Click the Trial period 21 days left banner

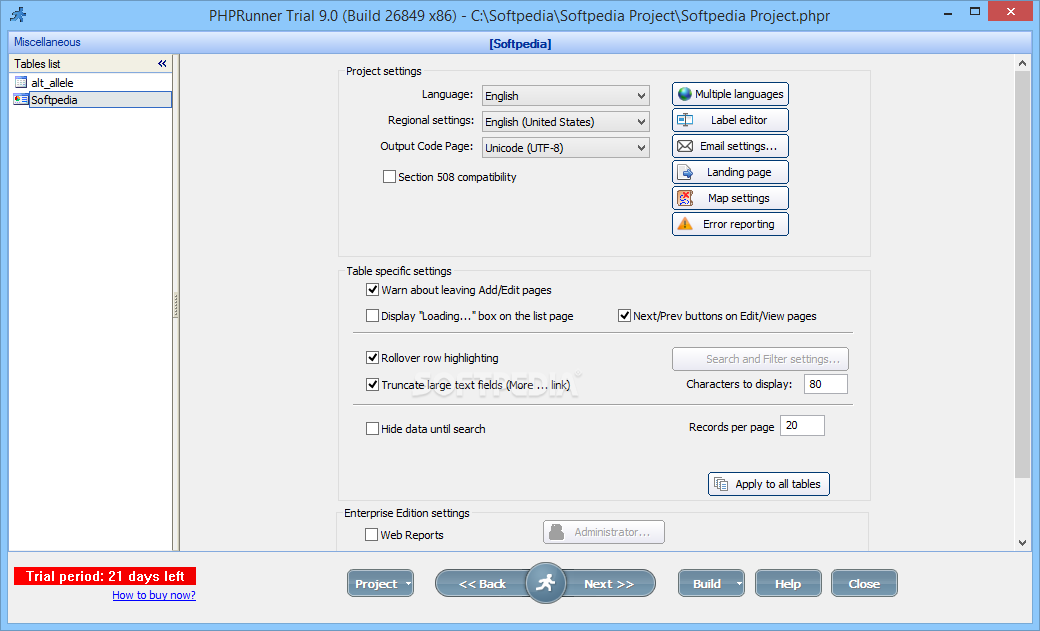(x=105, y=576)
